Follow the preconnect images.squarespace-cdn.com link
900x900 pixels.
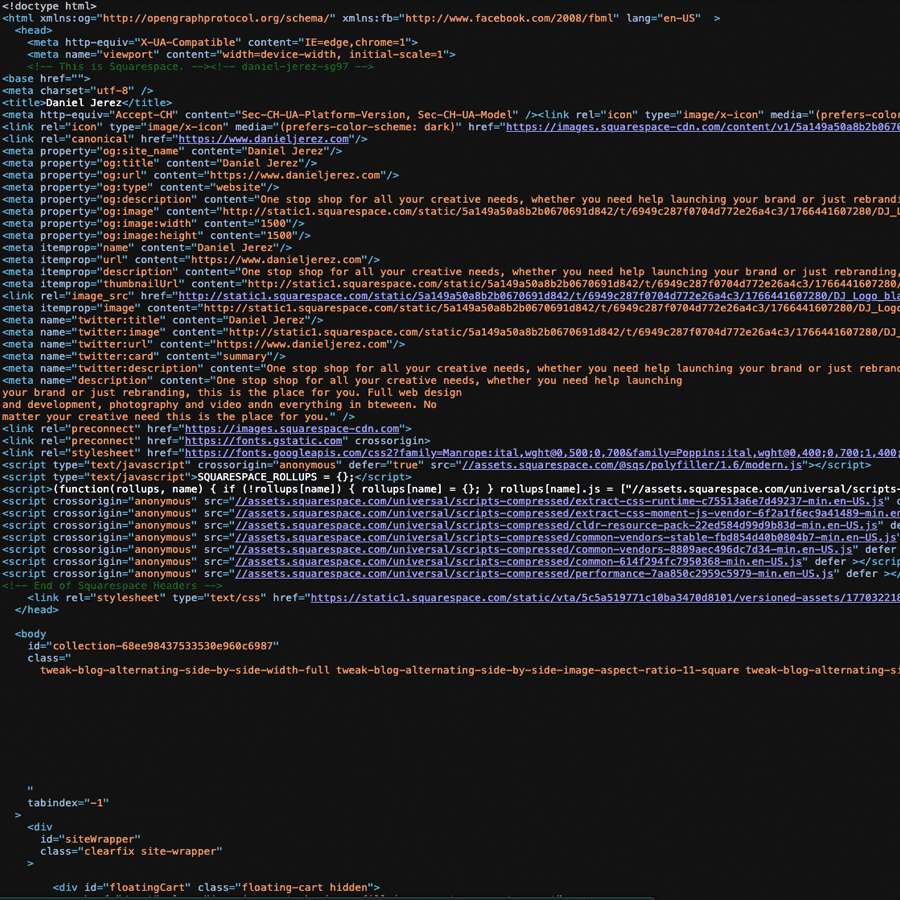(292, 429)
